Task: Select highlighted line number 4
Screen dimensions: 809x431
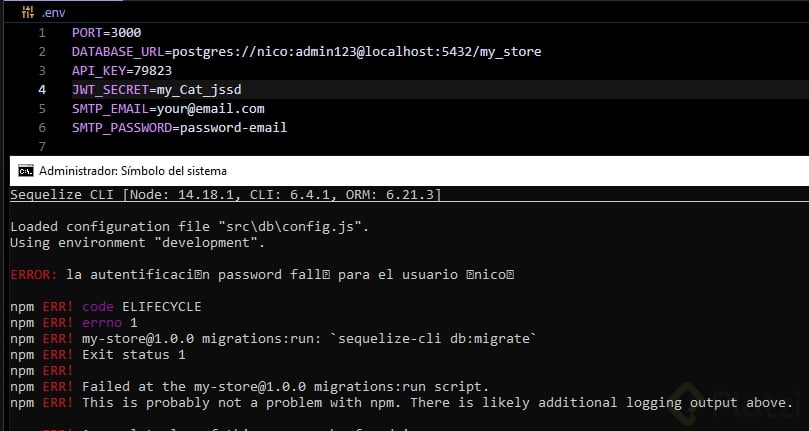Action: [x=42, y=89]
